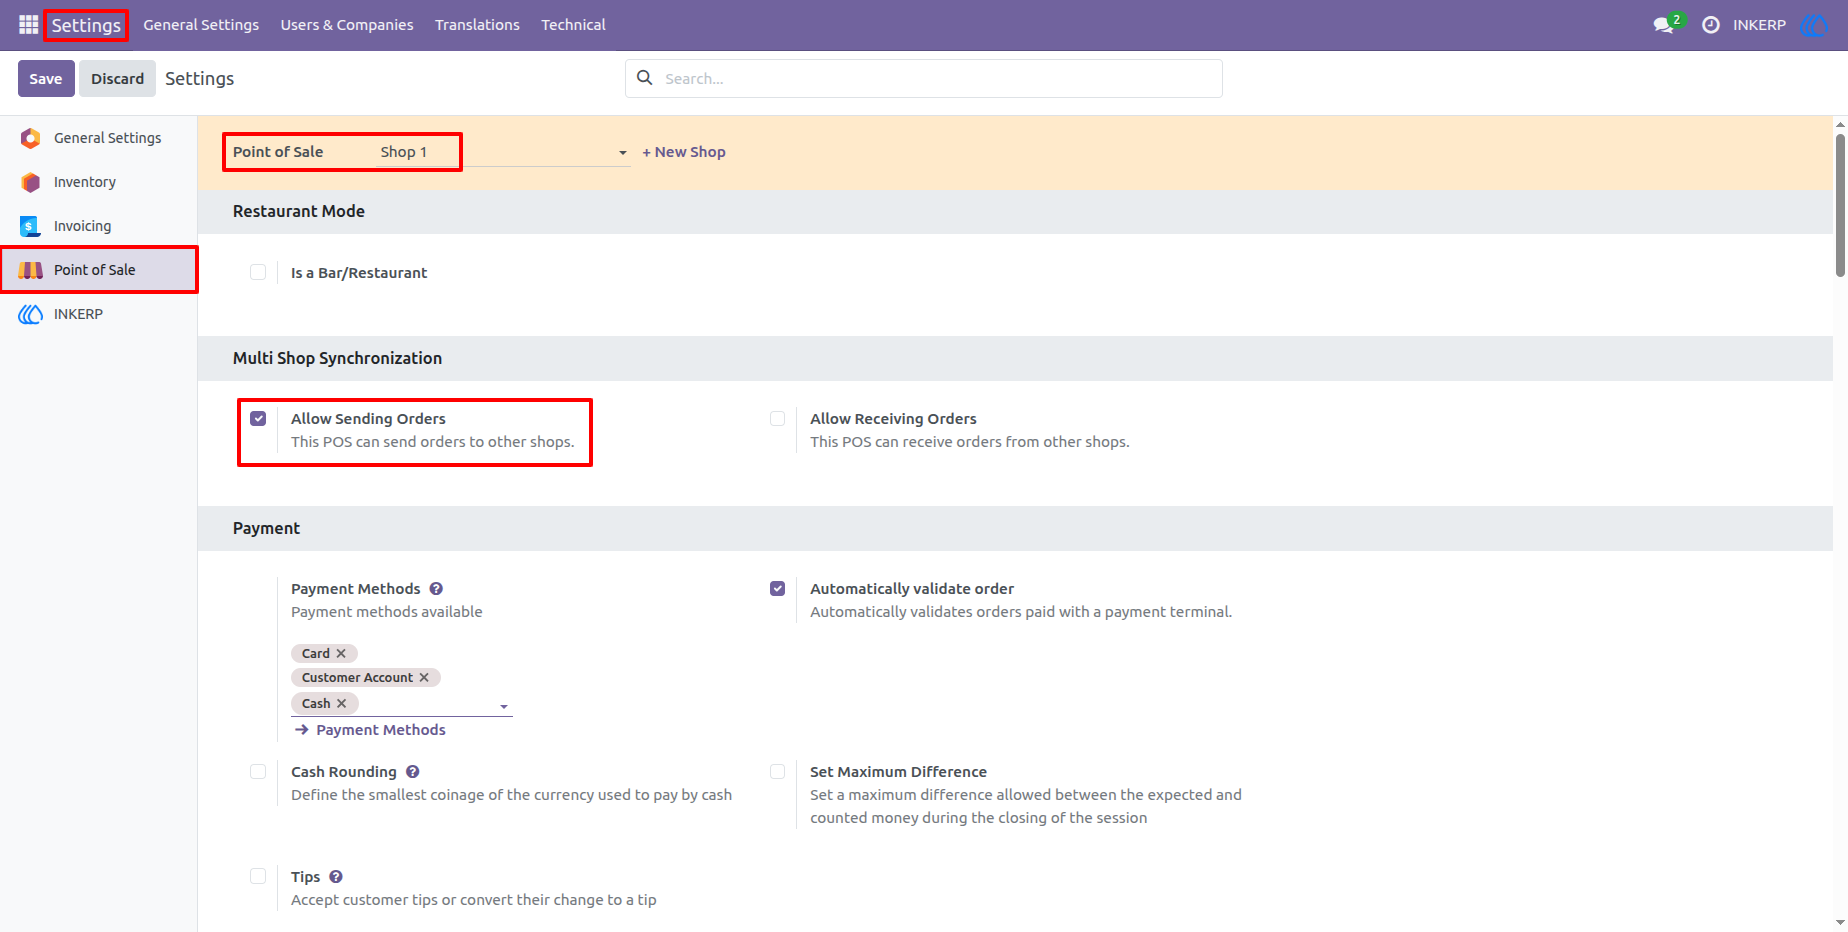The height and width of the screenshot is (932, 1848).
Task: Click the INKERP logo in top bar
Action: tap(1814, 25)
